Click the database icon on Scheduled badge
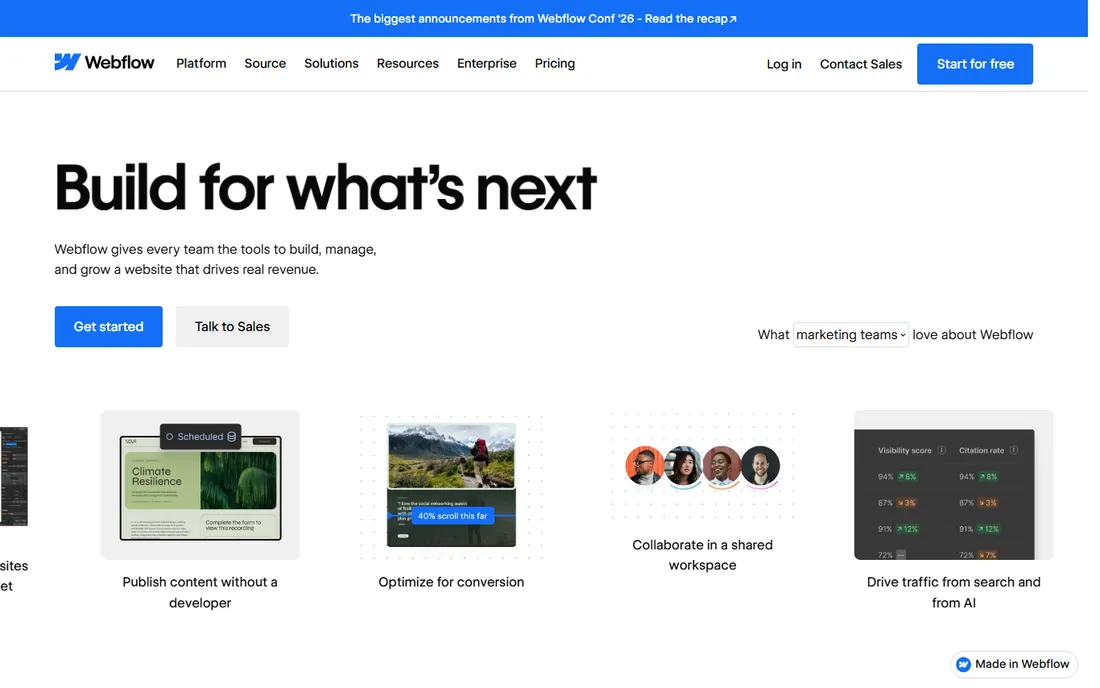This screenshot has width=1100, height=688. point(232,436)
